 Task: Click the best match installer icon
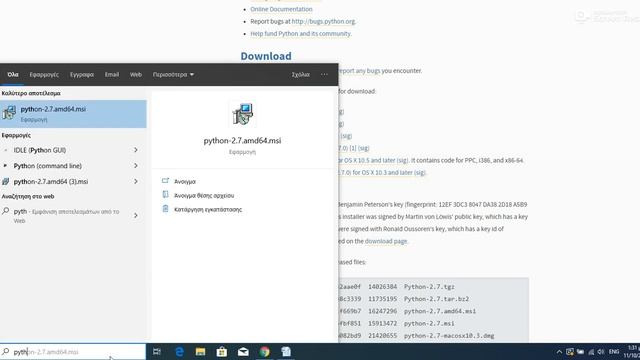point(9,113)
